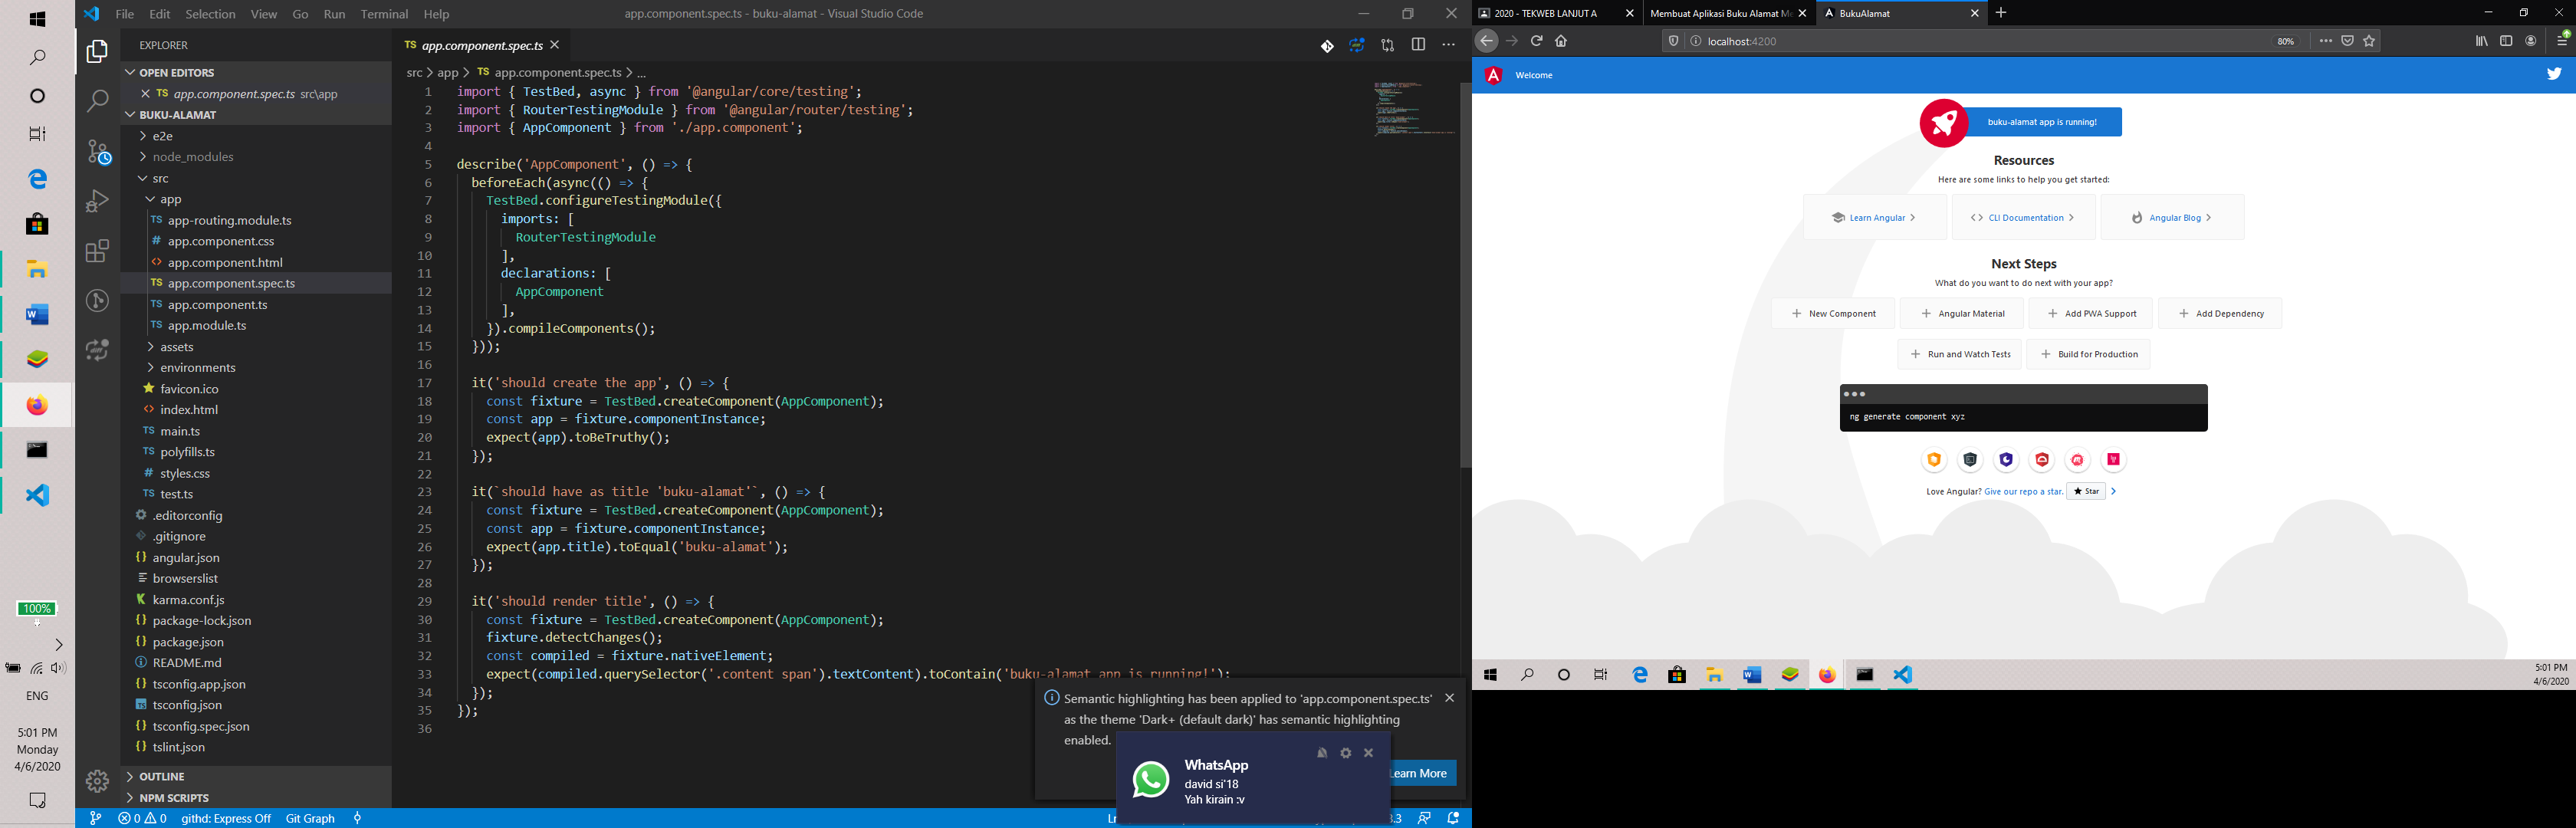Close the app.component.spec.ts editor tab
The image size is (2576, 828).
(x=555, y=45)
